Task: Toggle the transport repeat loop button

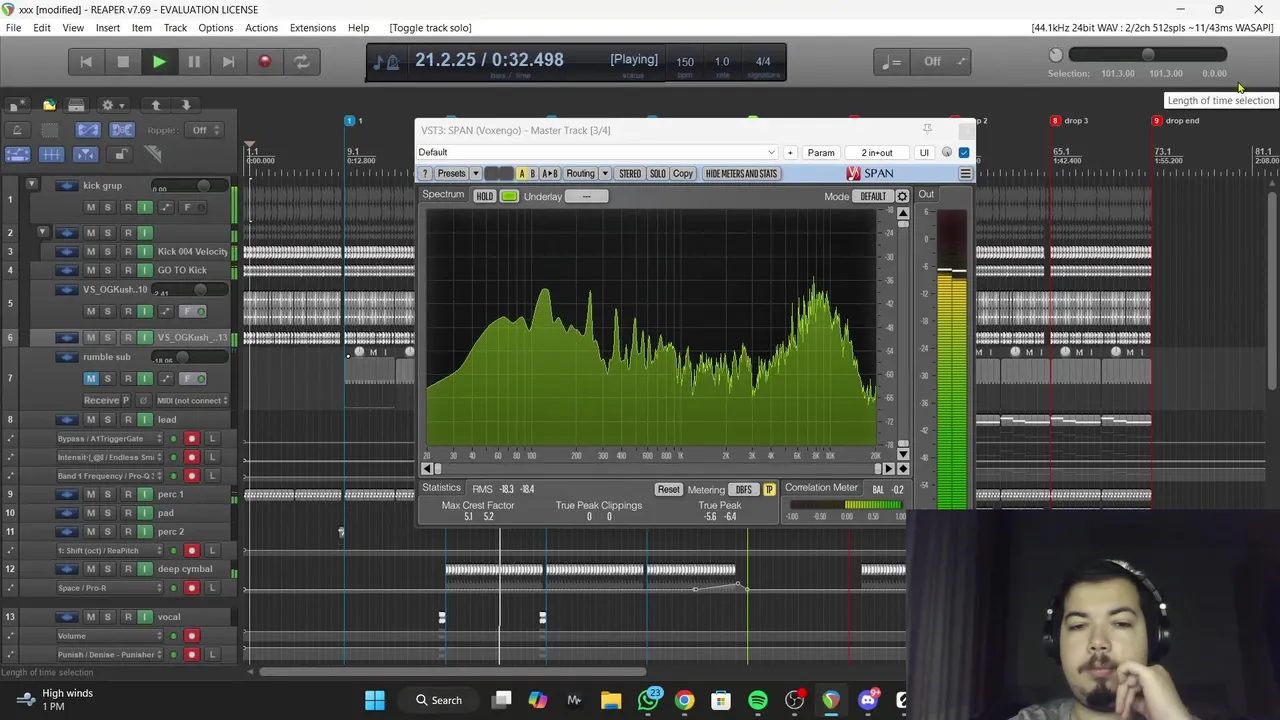Action: click(x=301, y=62)
